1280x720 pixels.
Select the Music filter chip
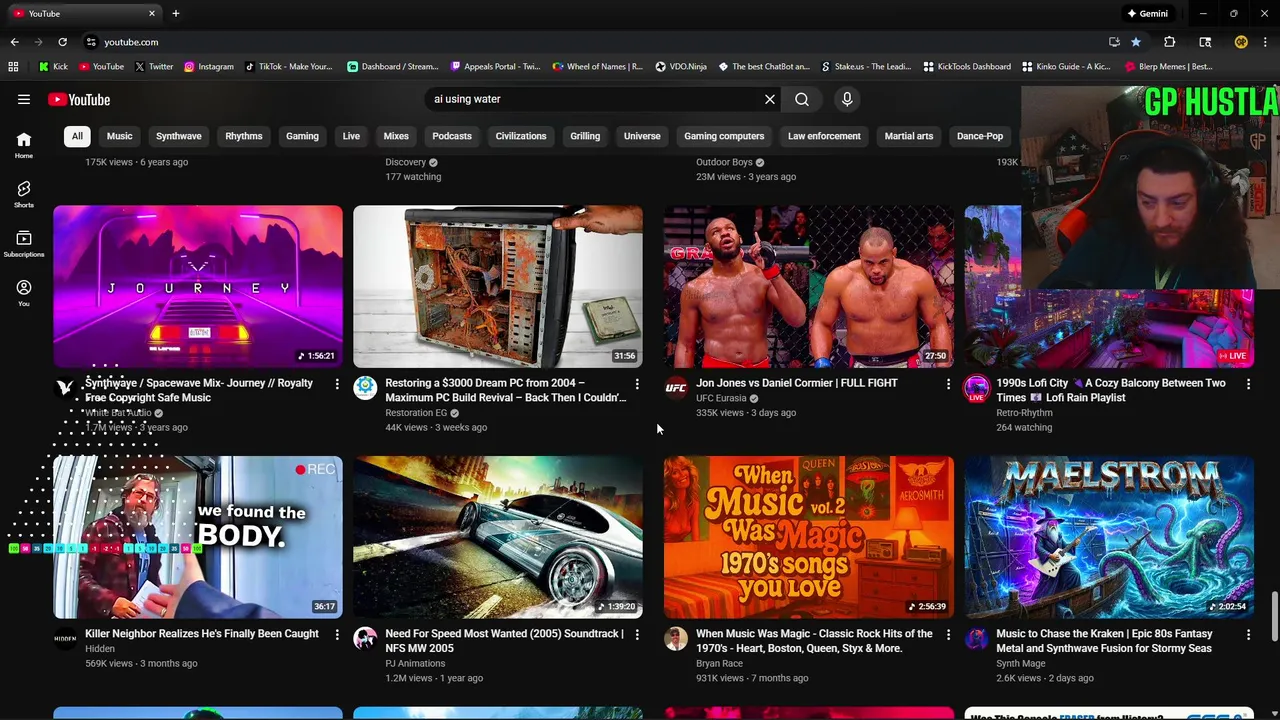(119, 136)
